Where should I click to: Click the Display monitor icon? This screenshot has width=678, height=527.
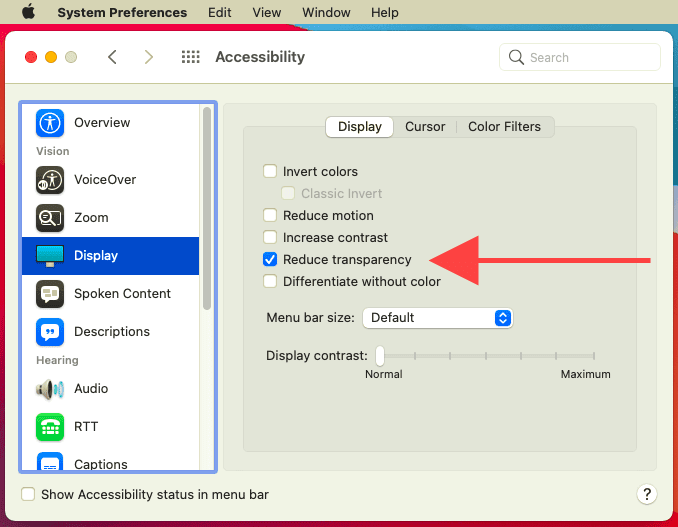50,256
